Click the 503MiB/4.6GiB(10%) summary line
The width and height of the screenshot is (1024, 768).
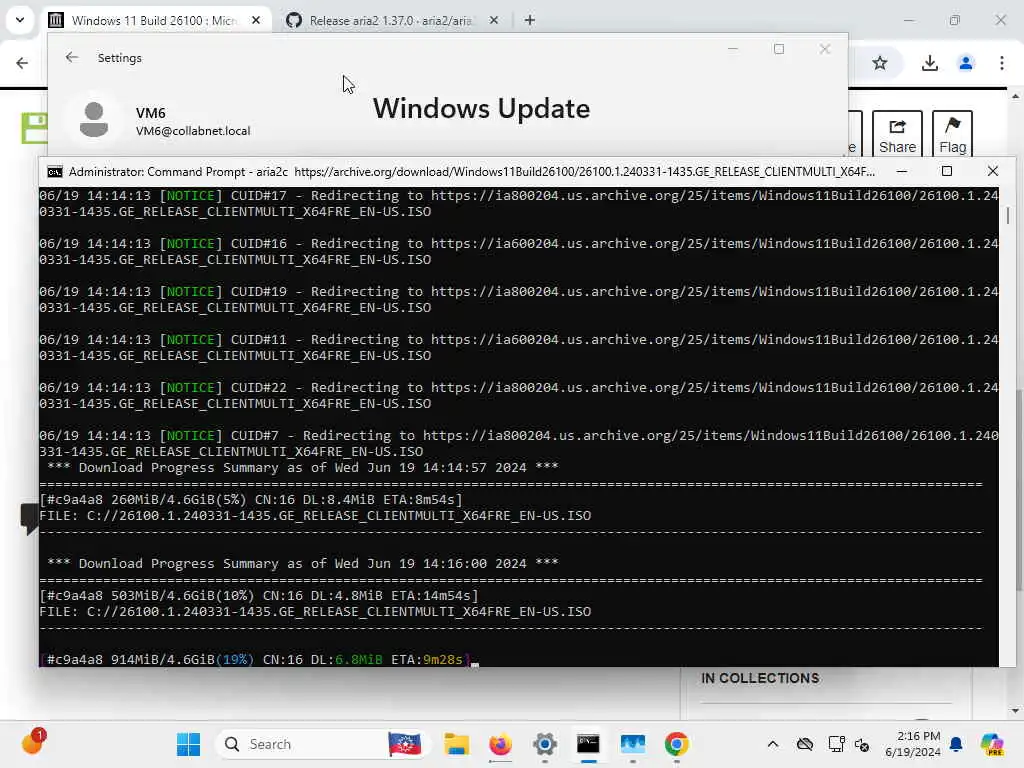[259, 595]
